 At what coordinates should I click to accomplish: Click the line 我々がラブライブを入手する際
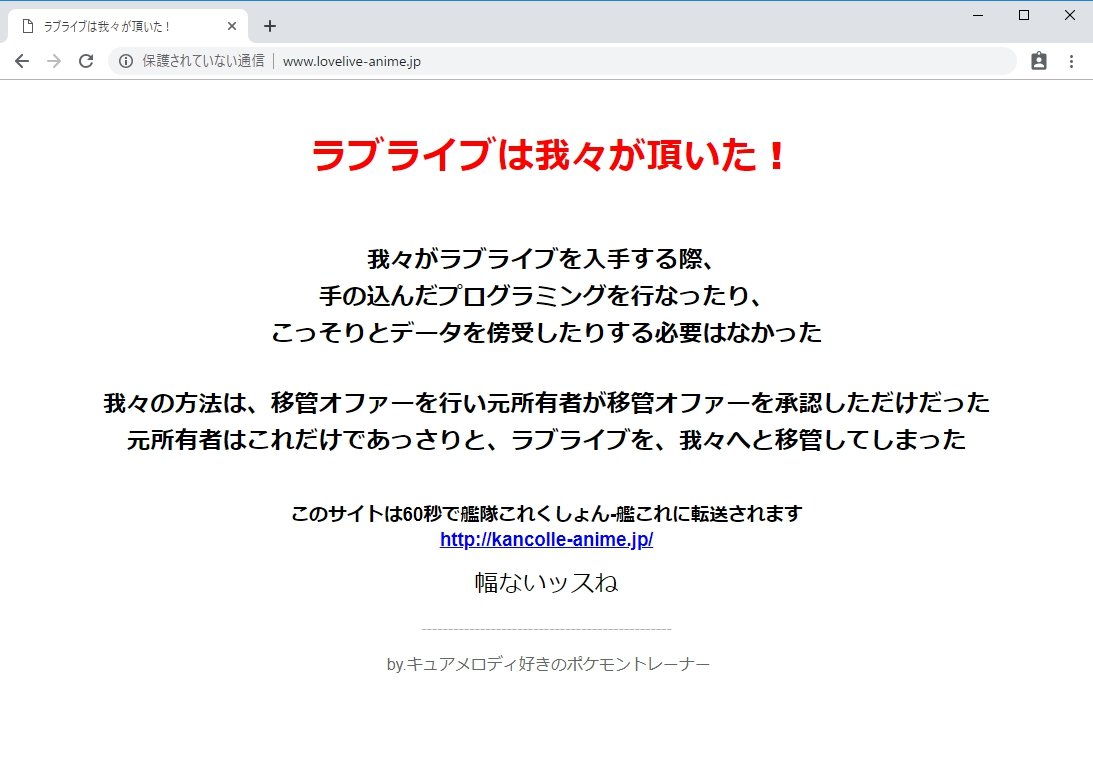click(x=541, y=259)
